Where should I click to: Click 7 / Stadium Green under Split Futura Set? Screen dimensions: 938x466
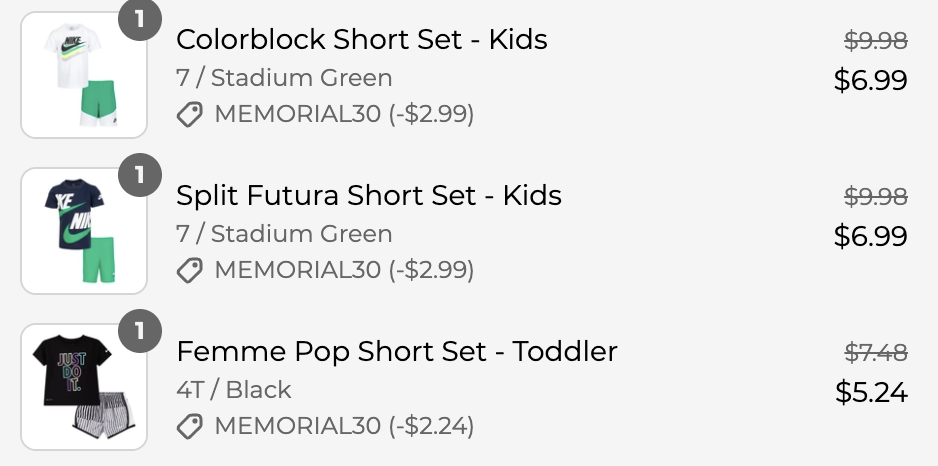(x=284, y=234)
